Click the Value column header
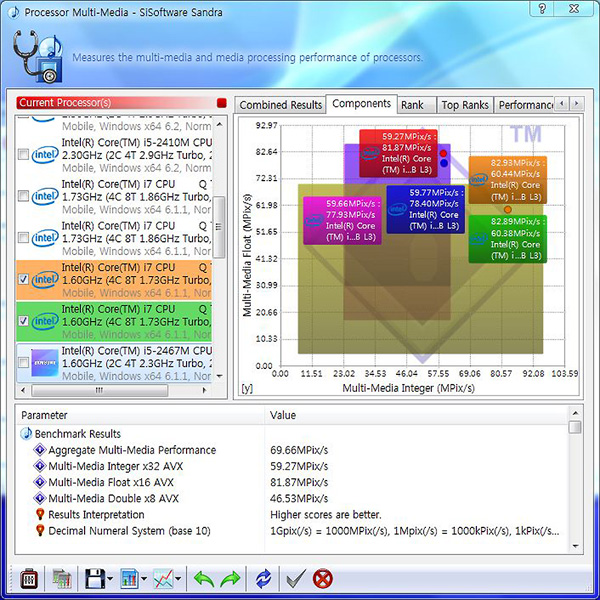Viewport: 600px width, 600px height. pos(416,415)
